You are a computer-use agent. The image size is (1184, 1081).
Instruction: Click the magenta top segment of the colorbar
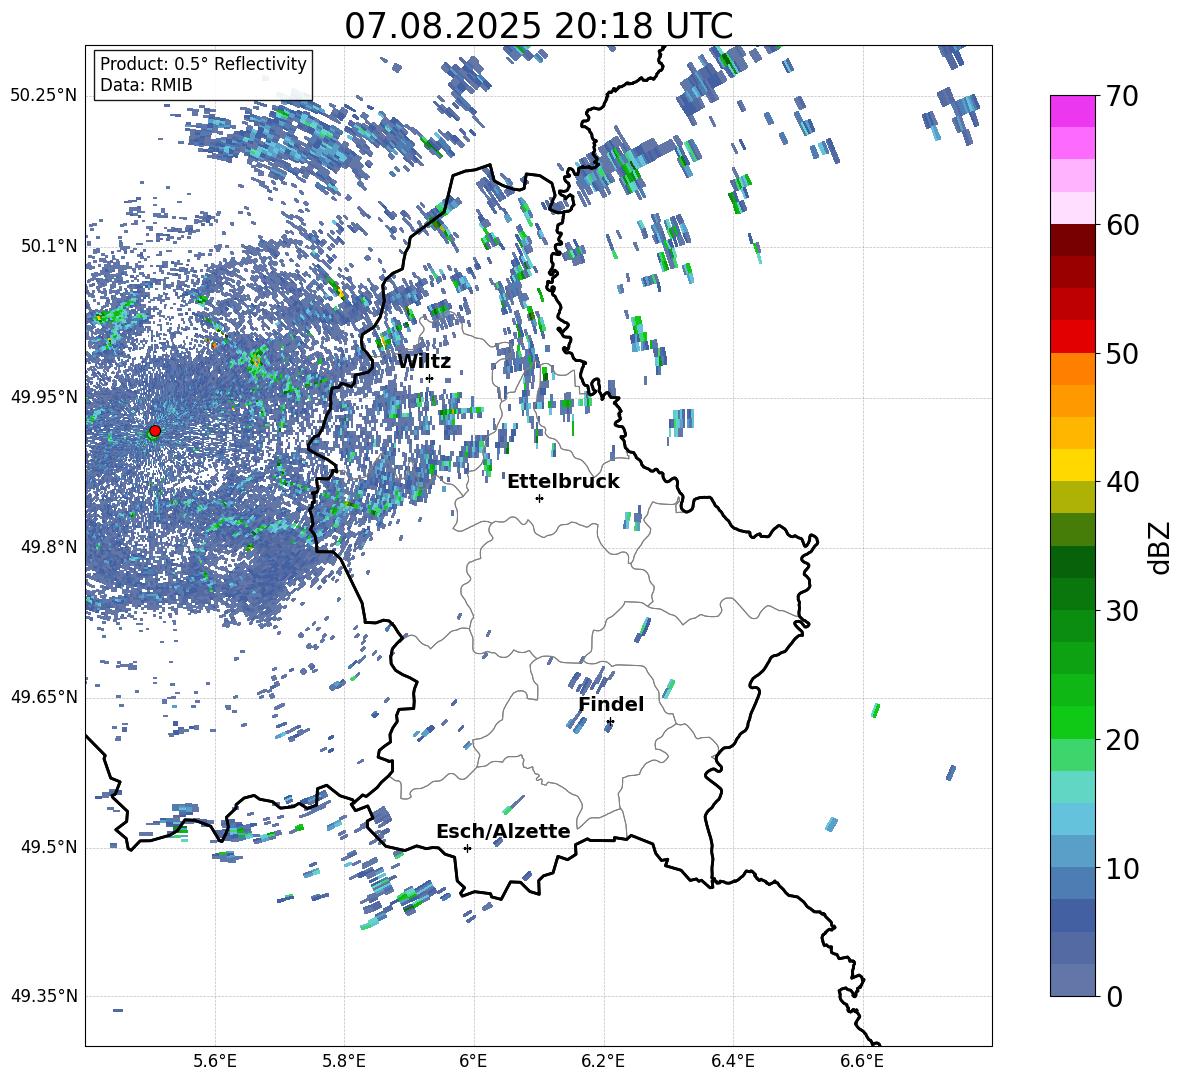pos(1073,111)
